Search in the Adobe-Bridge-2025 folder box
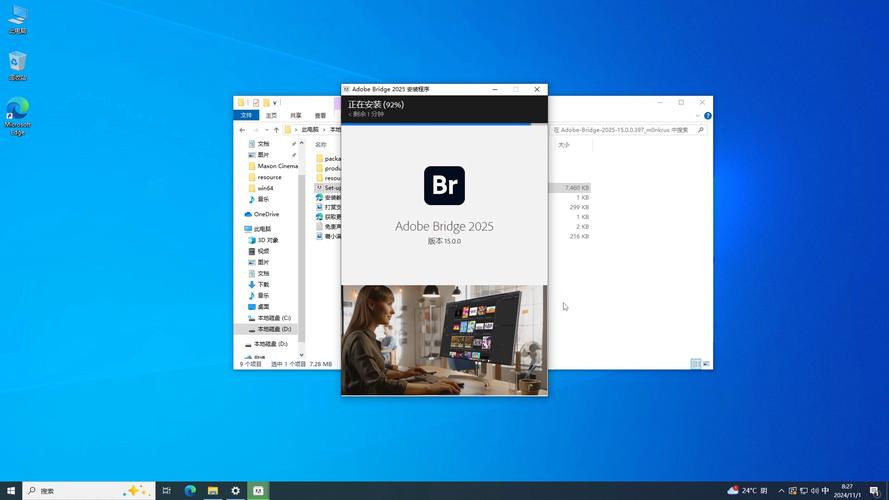Image resolution: width=889 pixels, height=500 pixels. tap(628, 130)
